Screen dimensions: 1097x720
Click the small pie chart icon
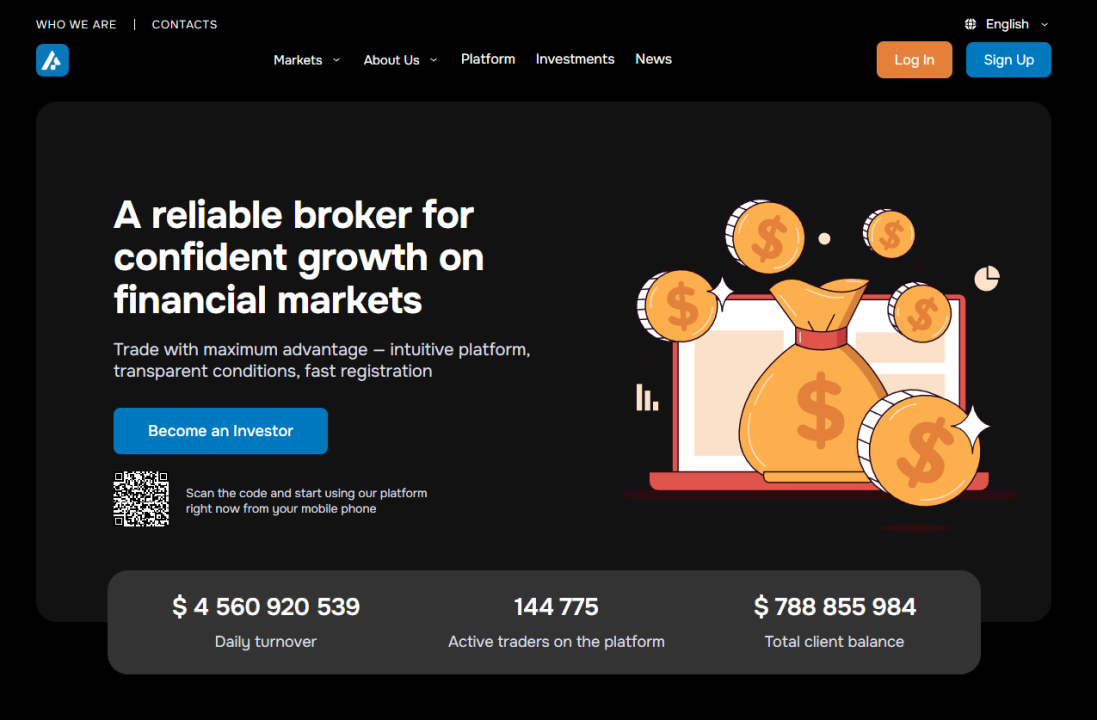[987, 278]
